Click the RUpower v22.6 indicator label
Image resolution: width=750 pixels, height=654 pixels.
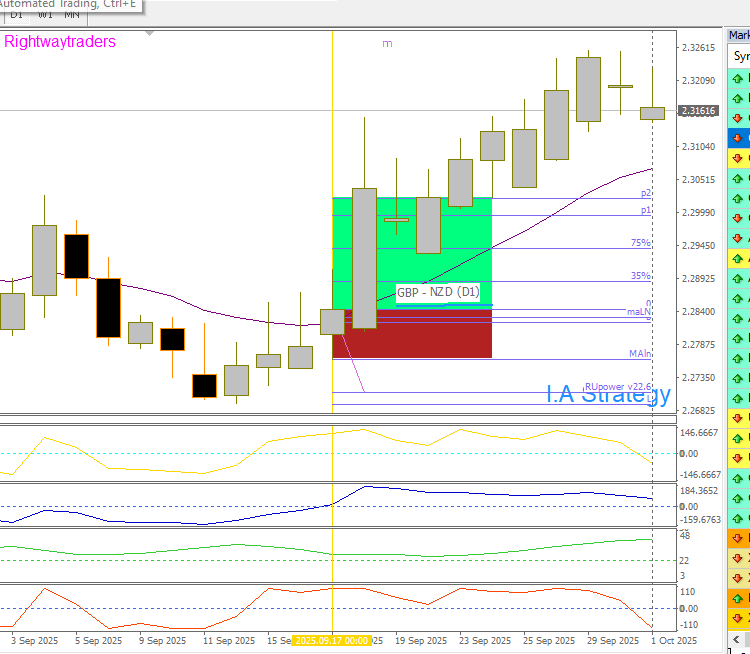click(617, 386)
